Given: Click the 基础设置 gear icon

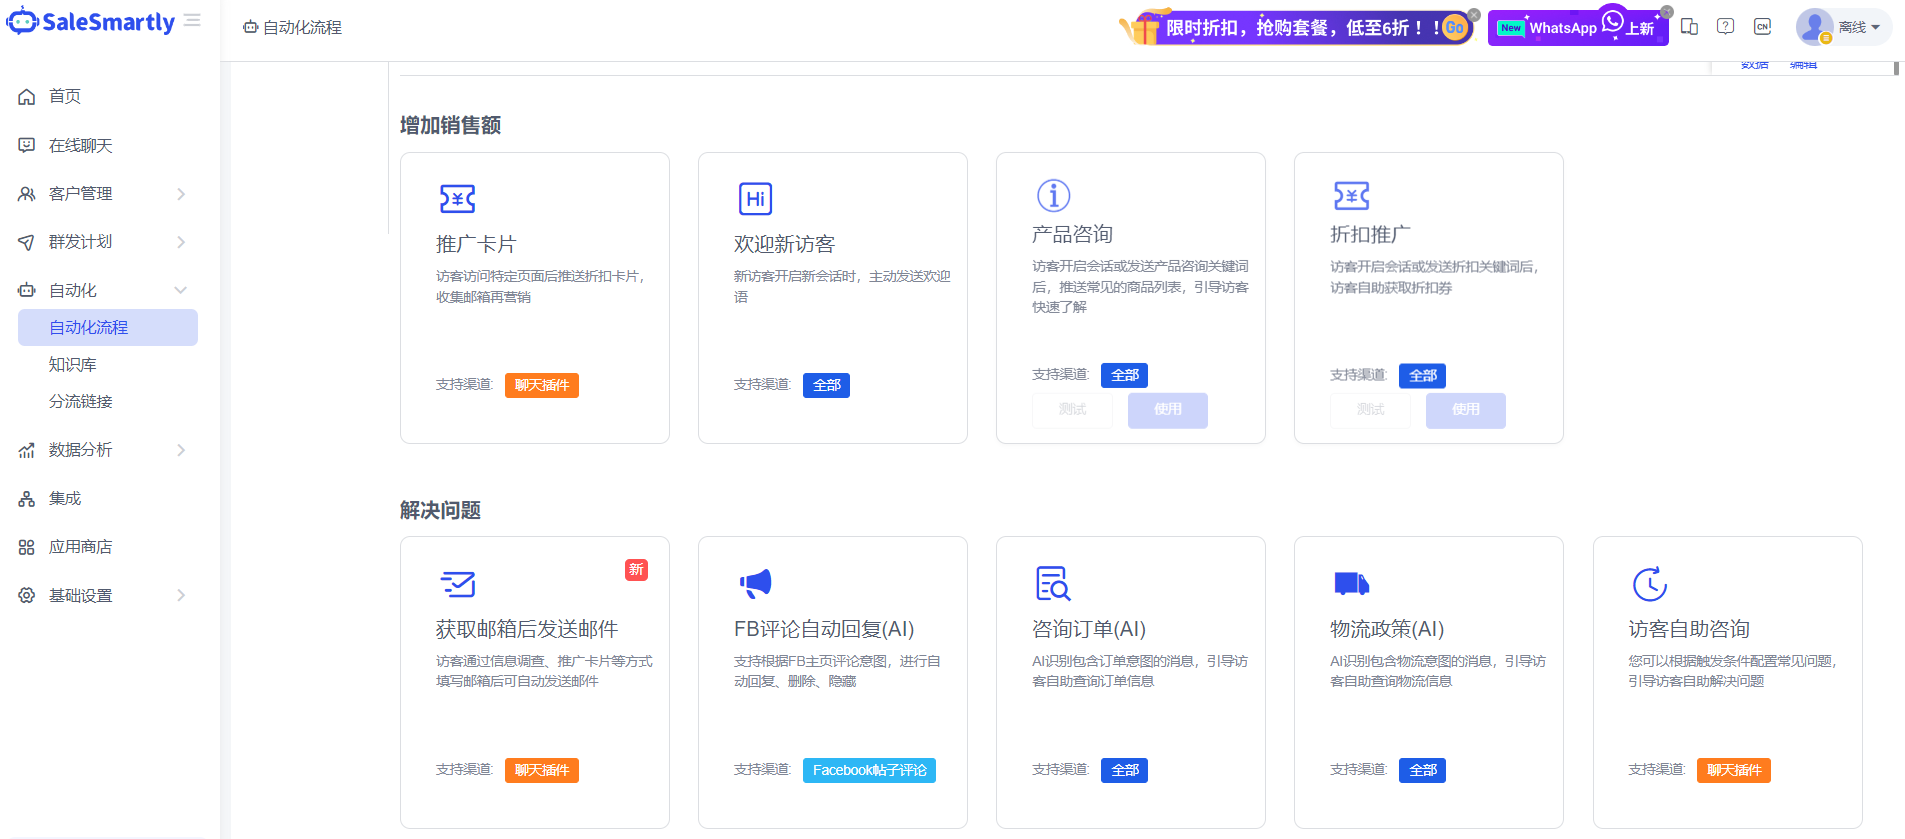Looking at the screenshot, I should [27, 595].
